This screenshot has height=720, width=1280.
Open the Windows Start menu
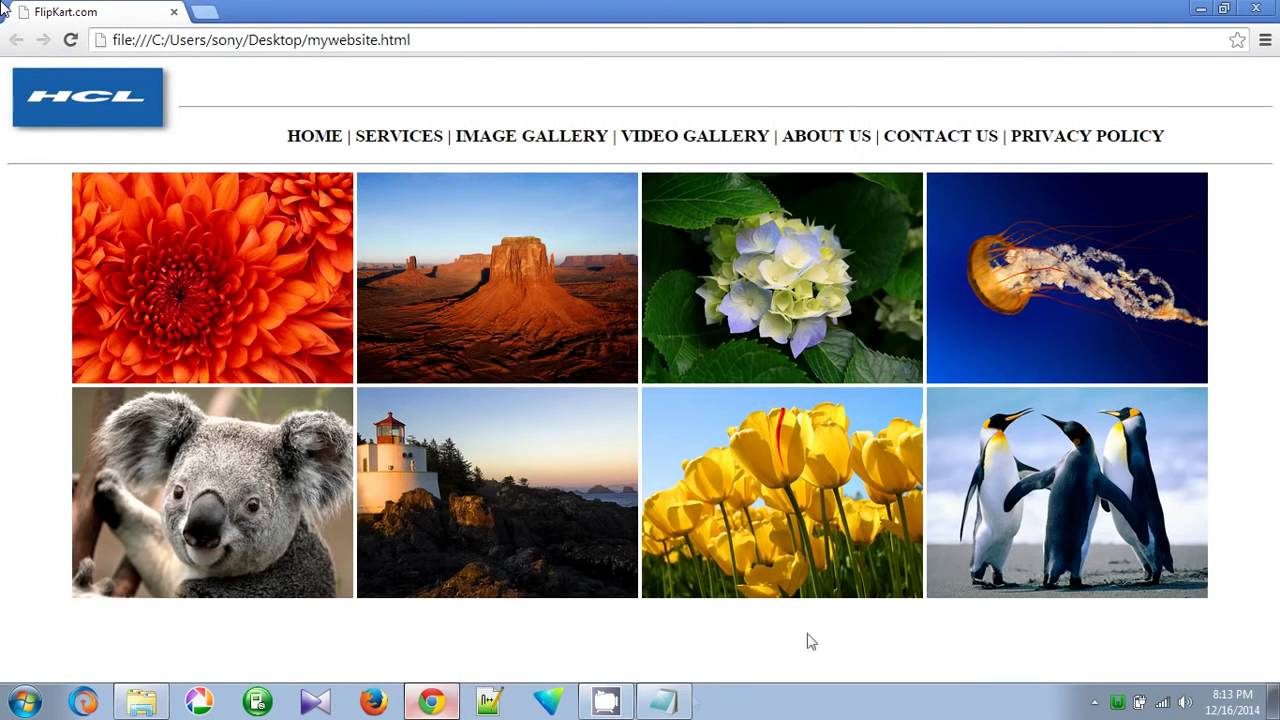tap(24, 701)
